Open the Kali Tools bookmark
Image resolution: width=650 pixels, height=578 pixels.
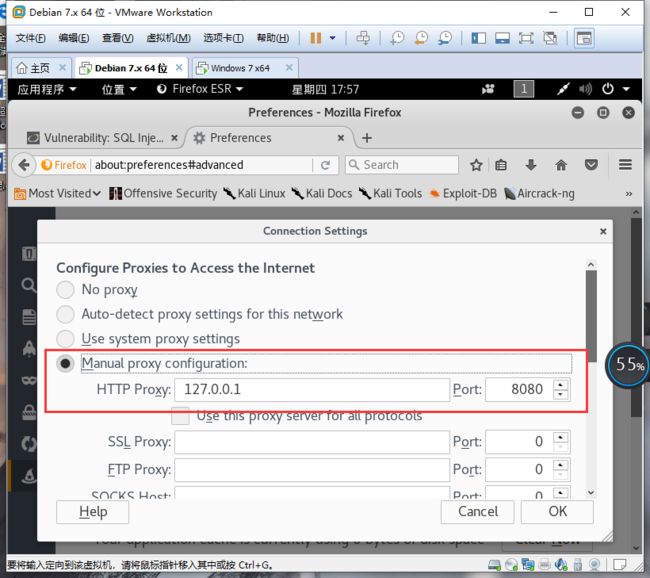[390, 194]
